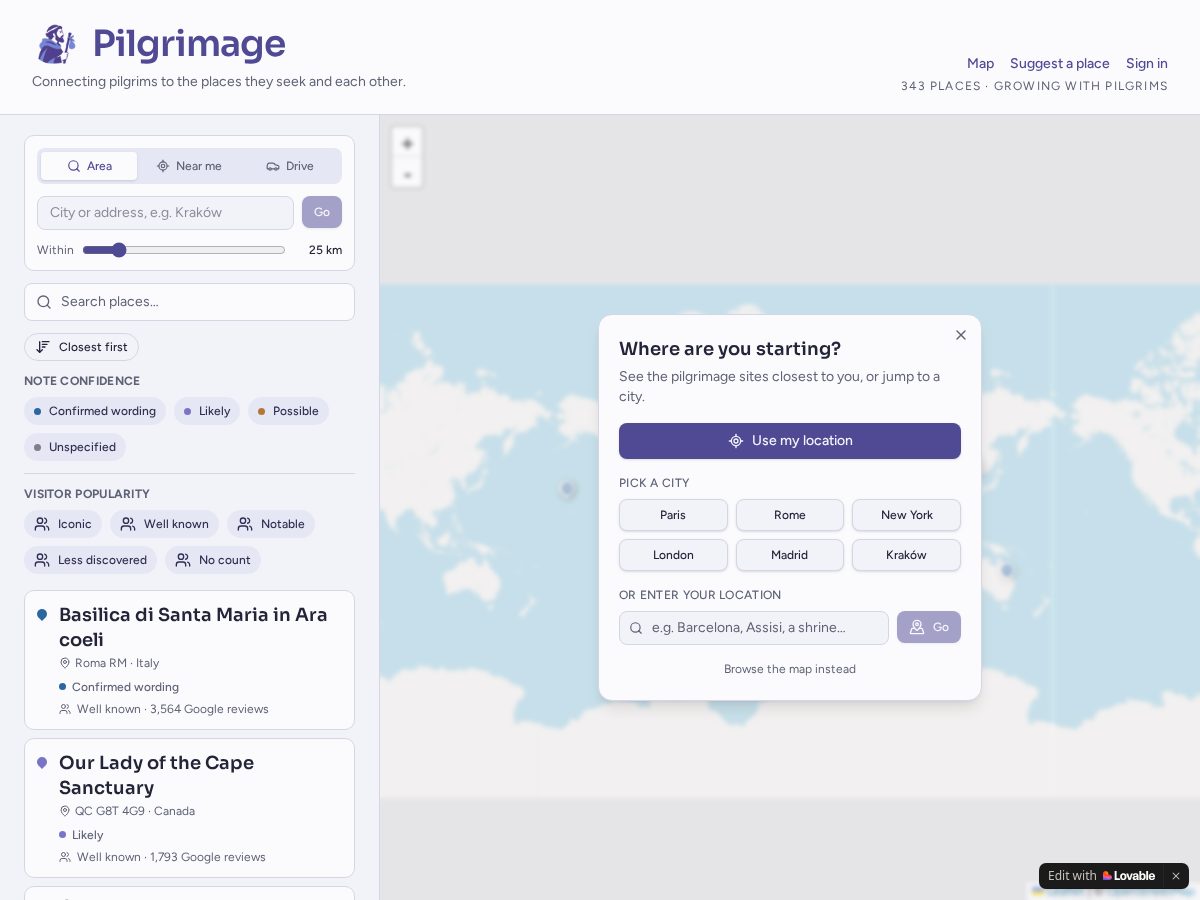Screen dimensions: 1200x900
Task: Pick Rome as starting city
Action: 790,515
